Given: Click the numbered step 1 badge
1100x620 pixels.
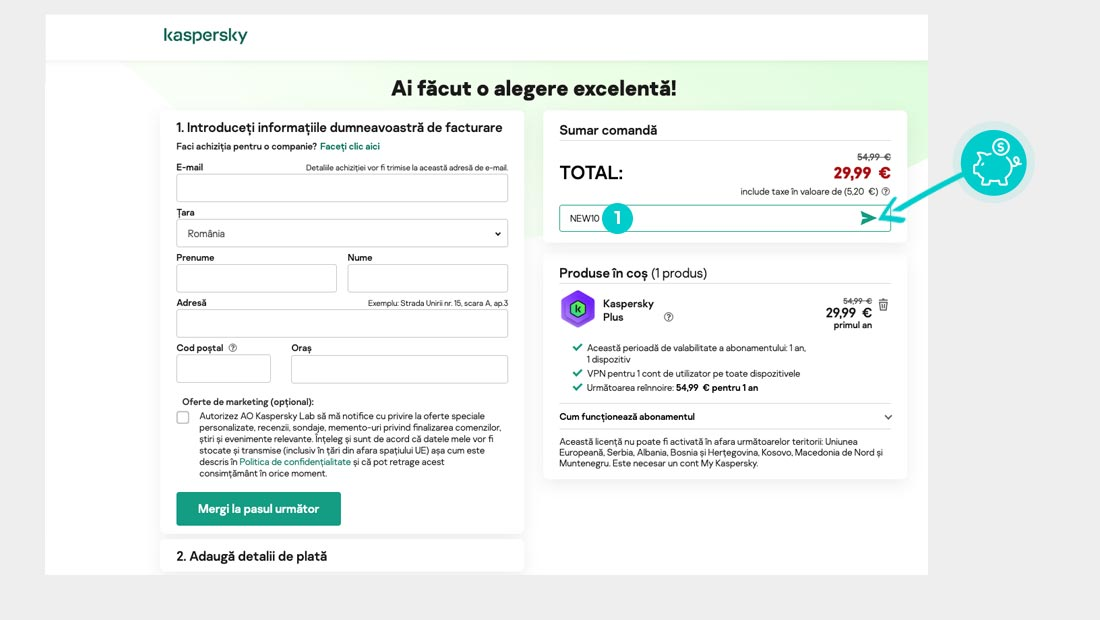Looking at the screenshot, I should coord(617,218).
